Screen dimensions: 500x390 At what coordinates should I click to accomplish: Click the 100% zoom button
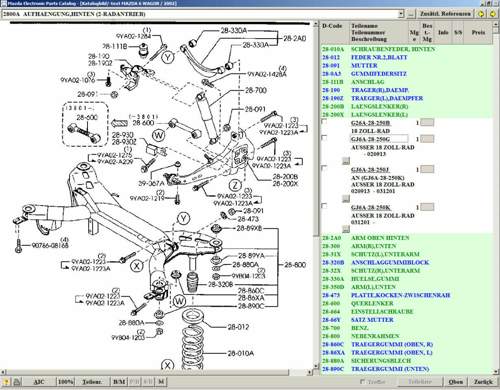pyautogui.click(x=66, y=382)
